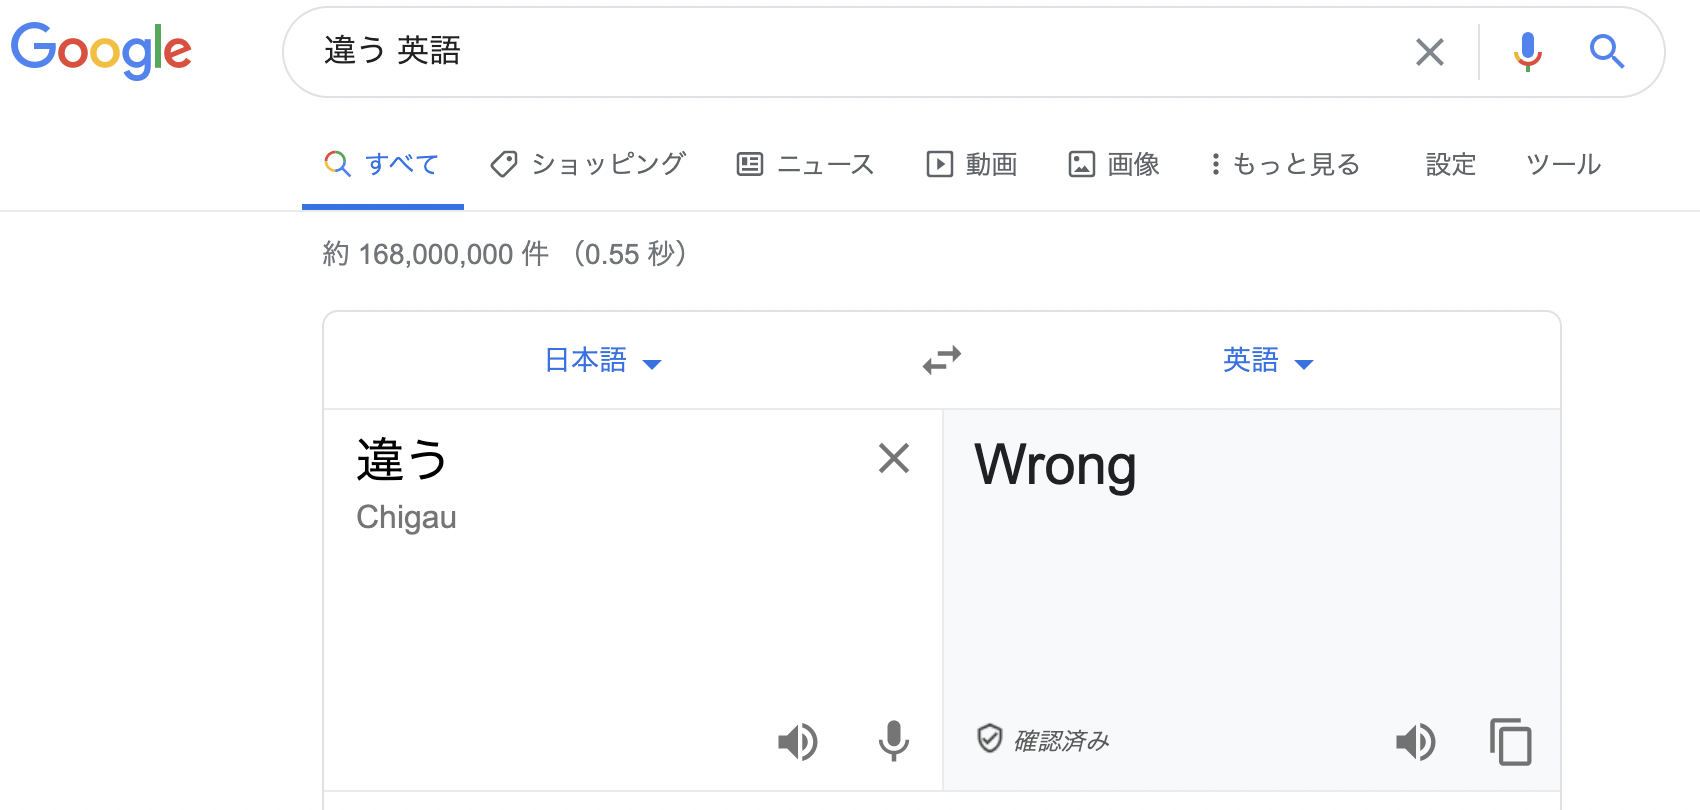Open the 日本語 source language dropdown

click(x=603, y=360)
